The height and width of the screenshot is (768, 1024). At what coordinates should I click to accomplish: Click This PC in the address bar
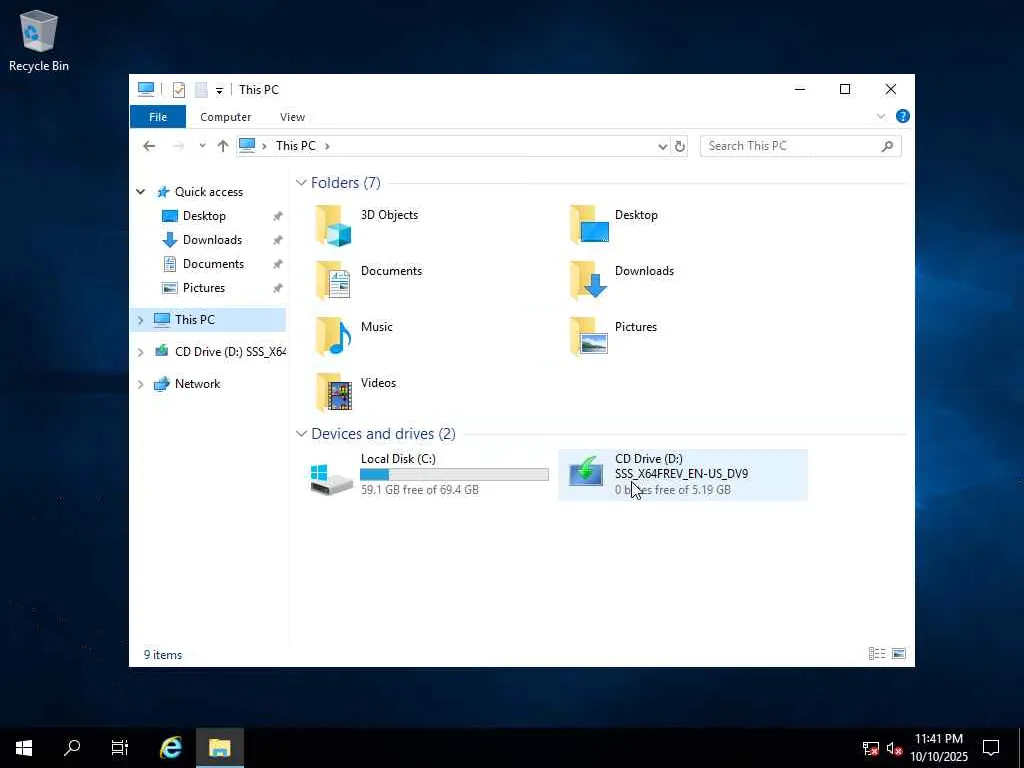point(295,146)
